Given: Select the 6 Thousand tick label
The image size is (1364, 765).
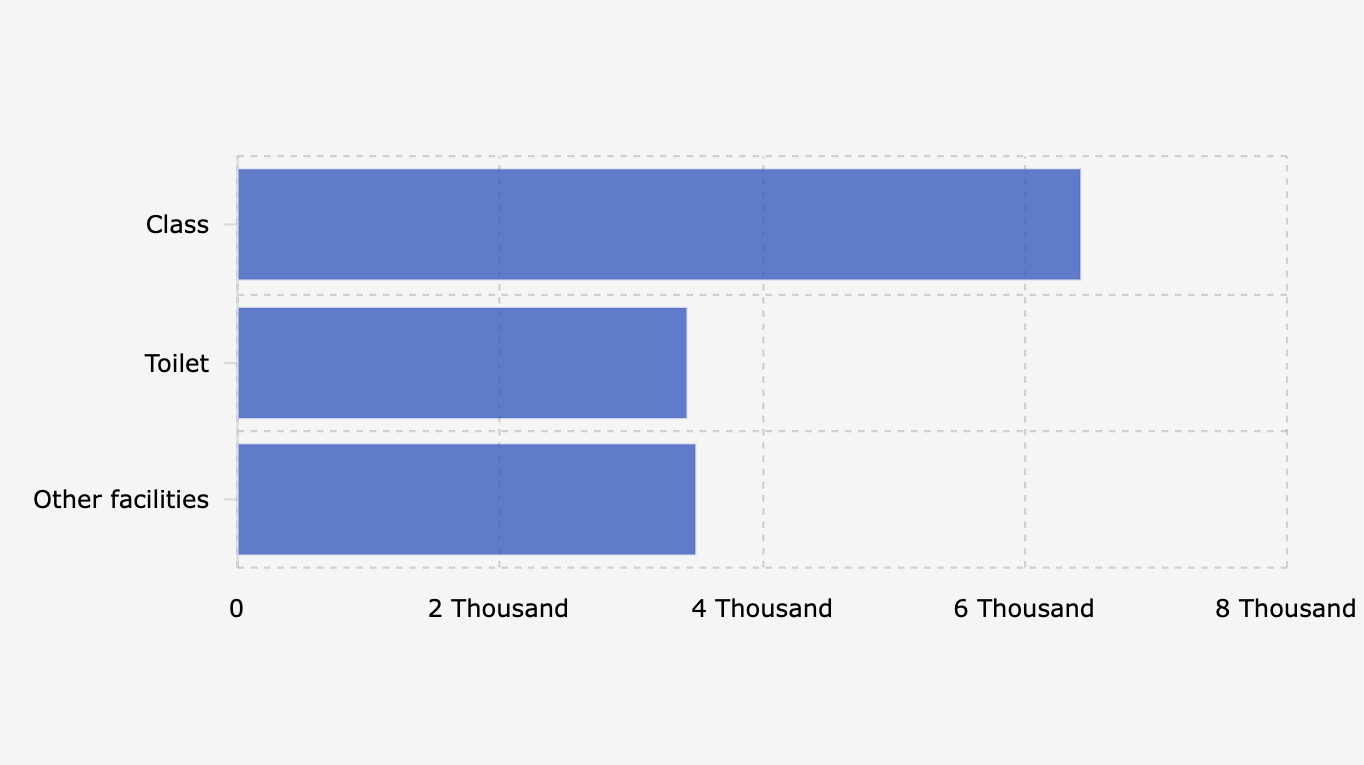Looking at the screenshot, I should [1024, 609].
